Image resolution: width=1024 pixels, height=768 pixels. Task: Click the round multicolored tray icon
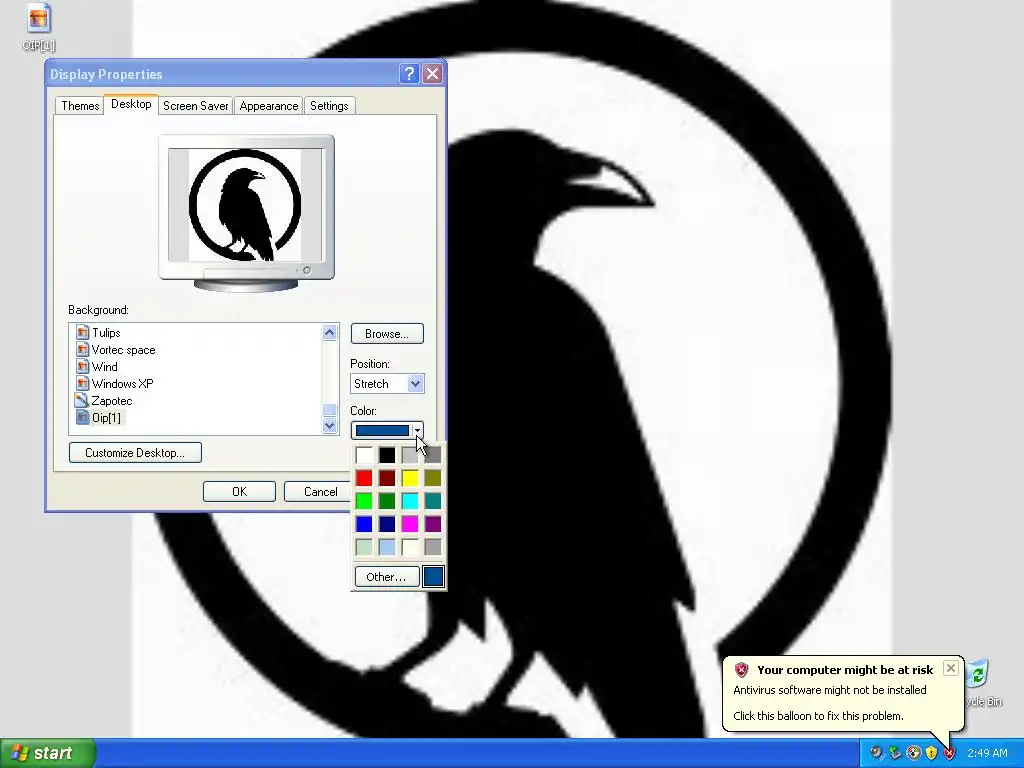pyautogui.click(x=913, y=753)
